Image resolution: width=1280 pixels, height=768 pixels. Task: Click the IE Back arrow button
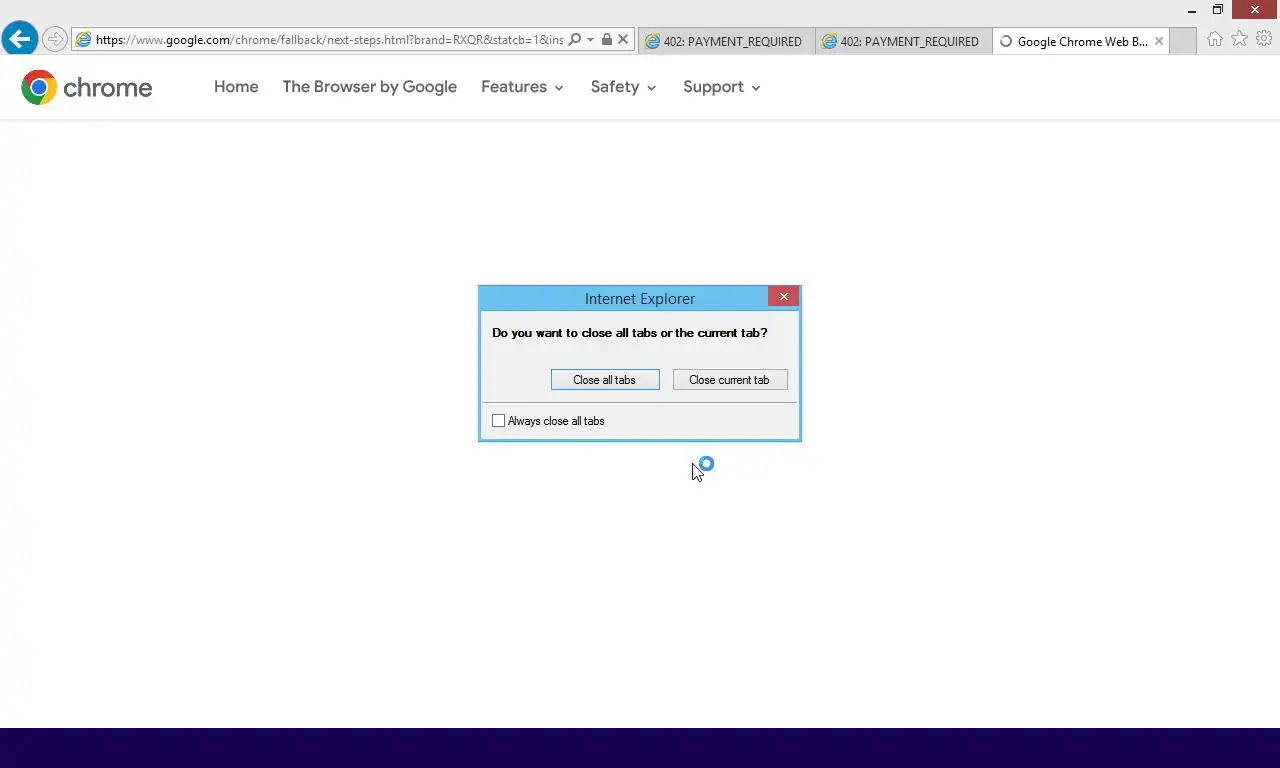point(19,39)
